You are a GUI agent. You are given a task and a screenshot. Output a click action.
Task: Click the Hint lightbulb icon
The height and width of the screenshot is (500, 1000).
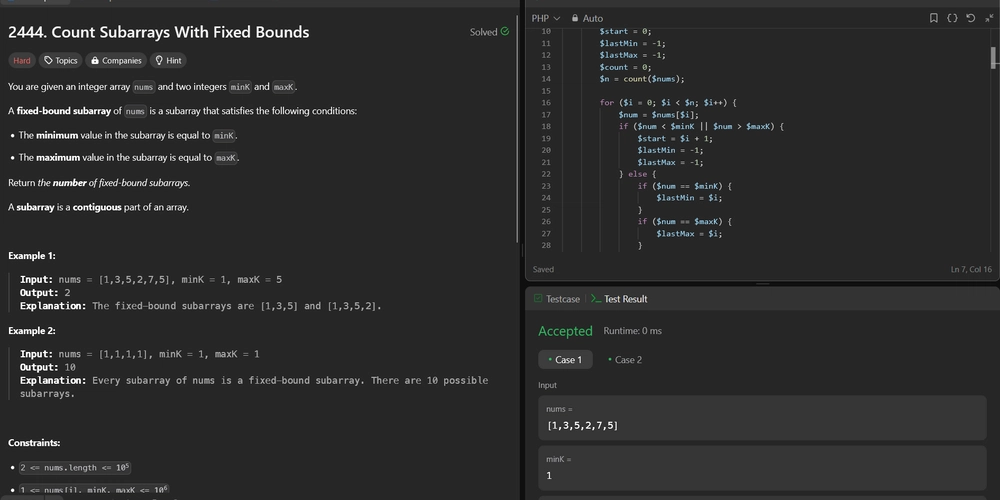tap(159, 61)
